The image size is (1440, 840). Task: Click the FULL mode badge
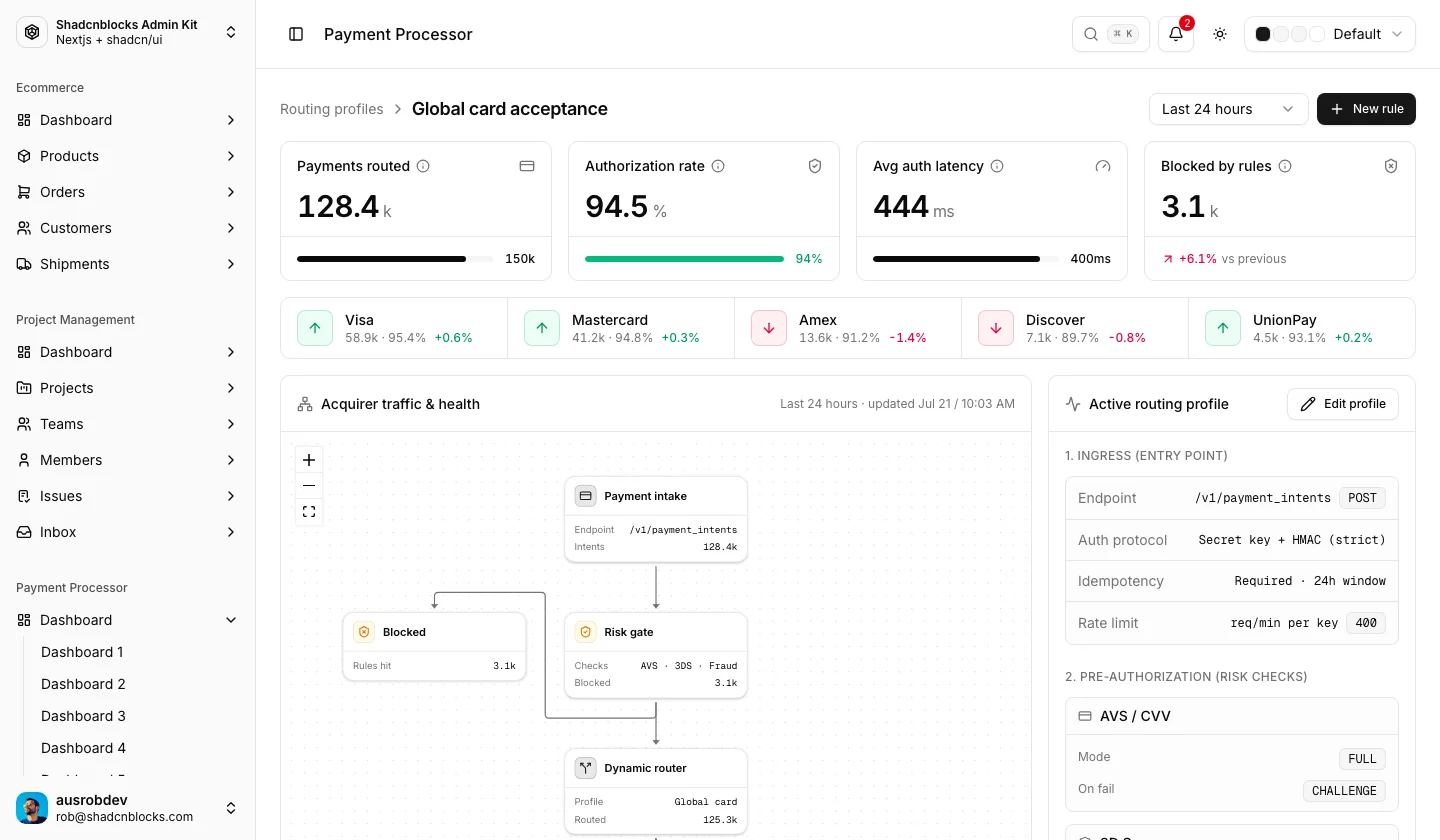(1362, 759)
